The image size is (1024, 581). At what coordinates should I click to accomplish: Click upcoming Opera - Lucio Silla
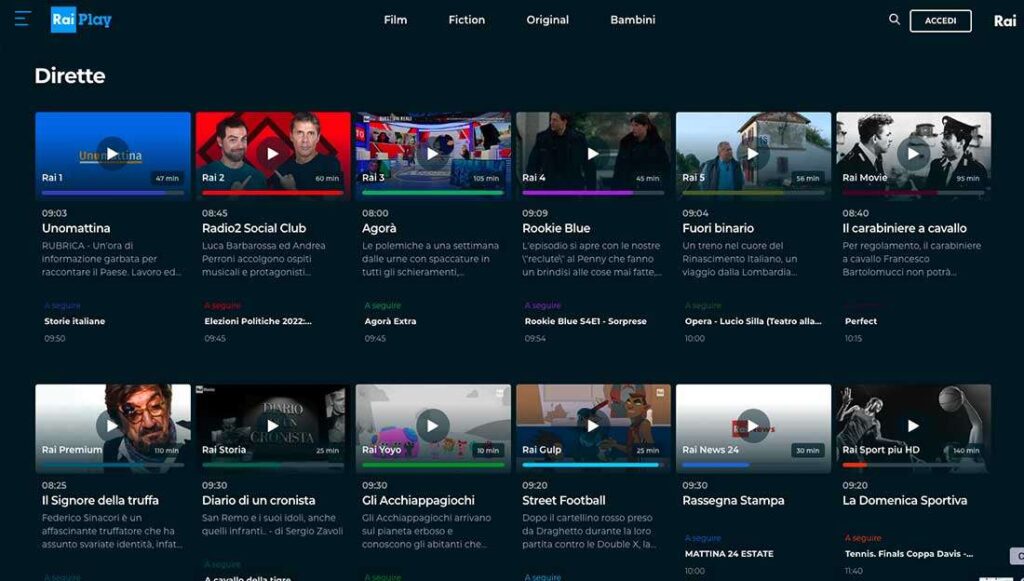click(x=753, y=321)
